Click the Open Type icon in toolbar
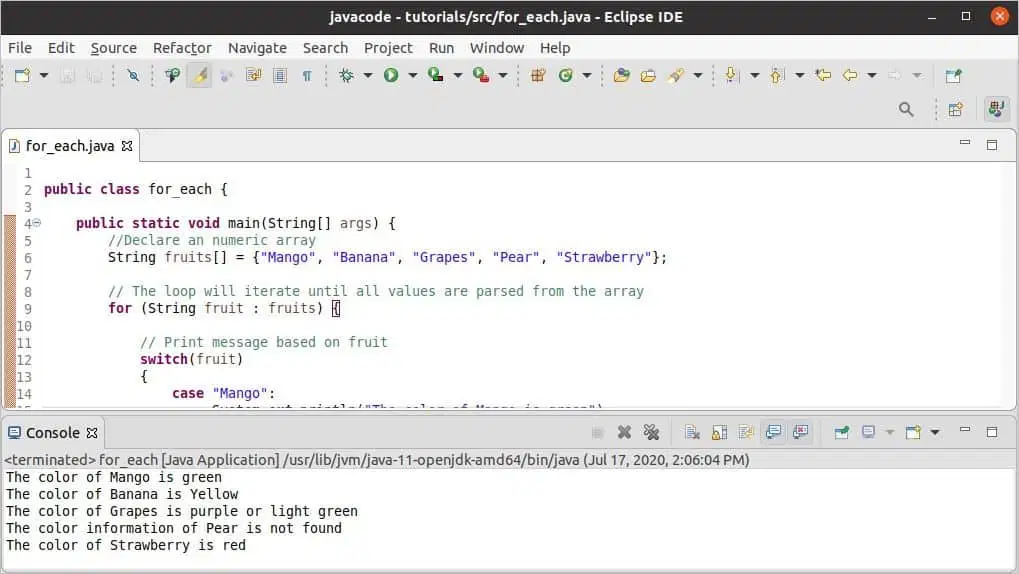The width and height of the screenshot is (1019, 574). point(621,75)
